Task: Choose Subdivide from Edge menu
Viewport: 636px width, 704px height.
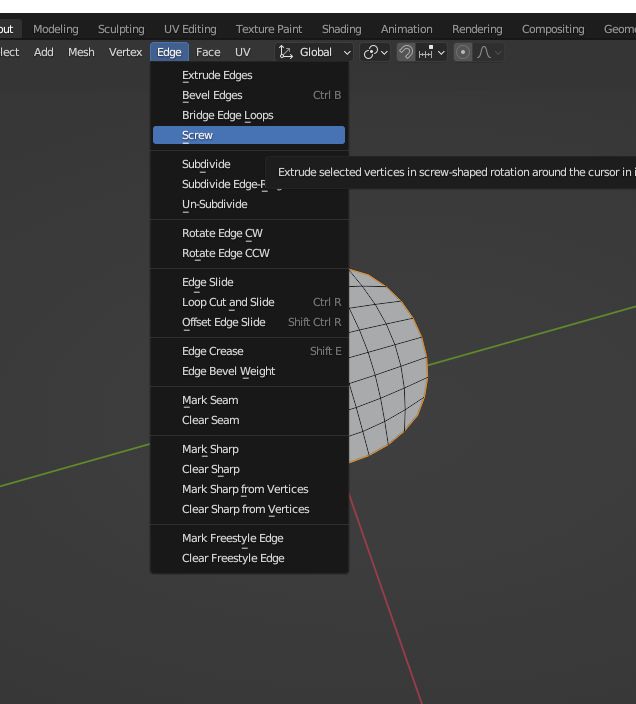Action: point(206,164)
